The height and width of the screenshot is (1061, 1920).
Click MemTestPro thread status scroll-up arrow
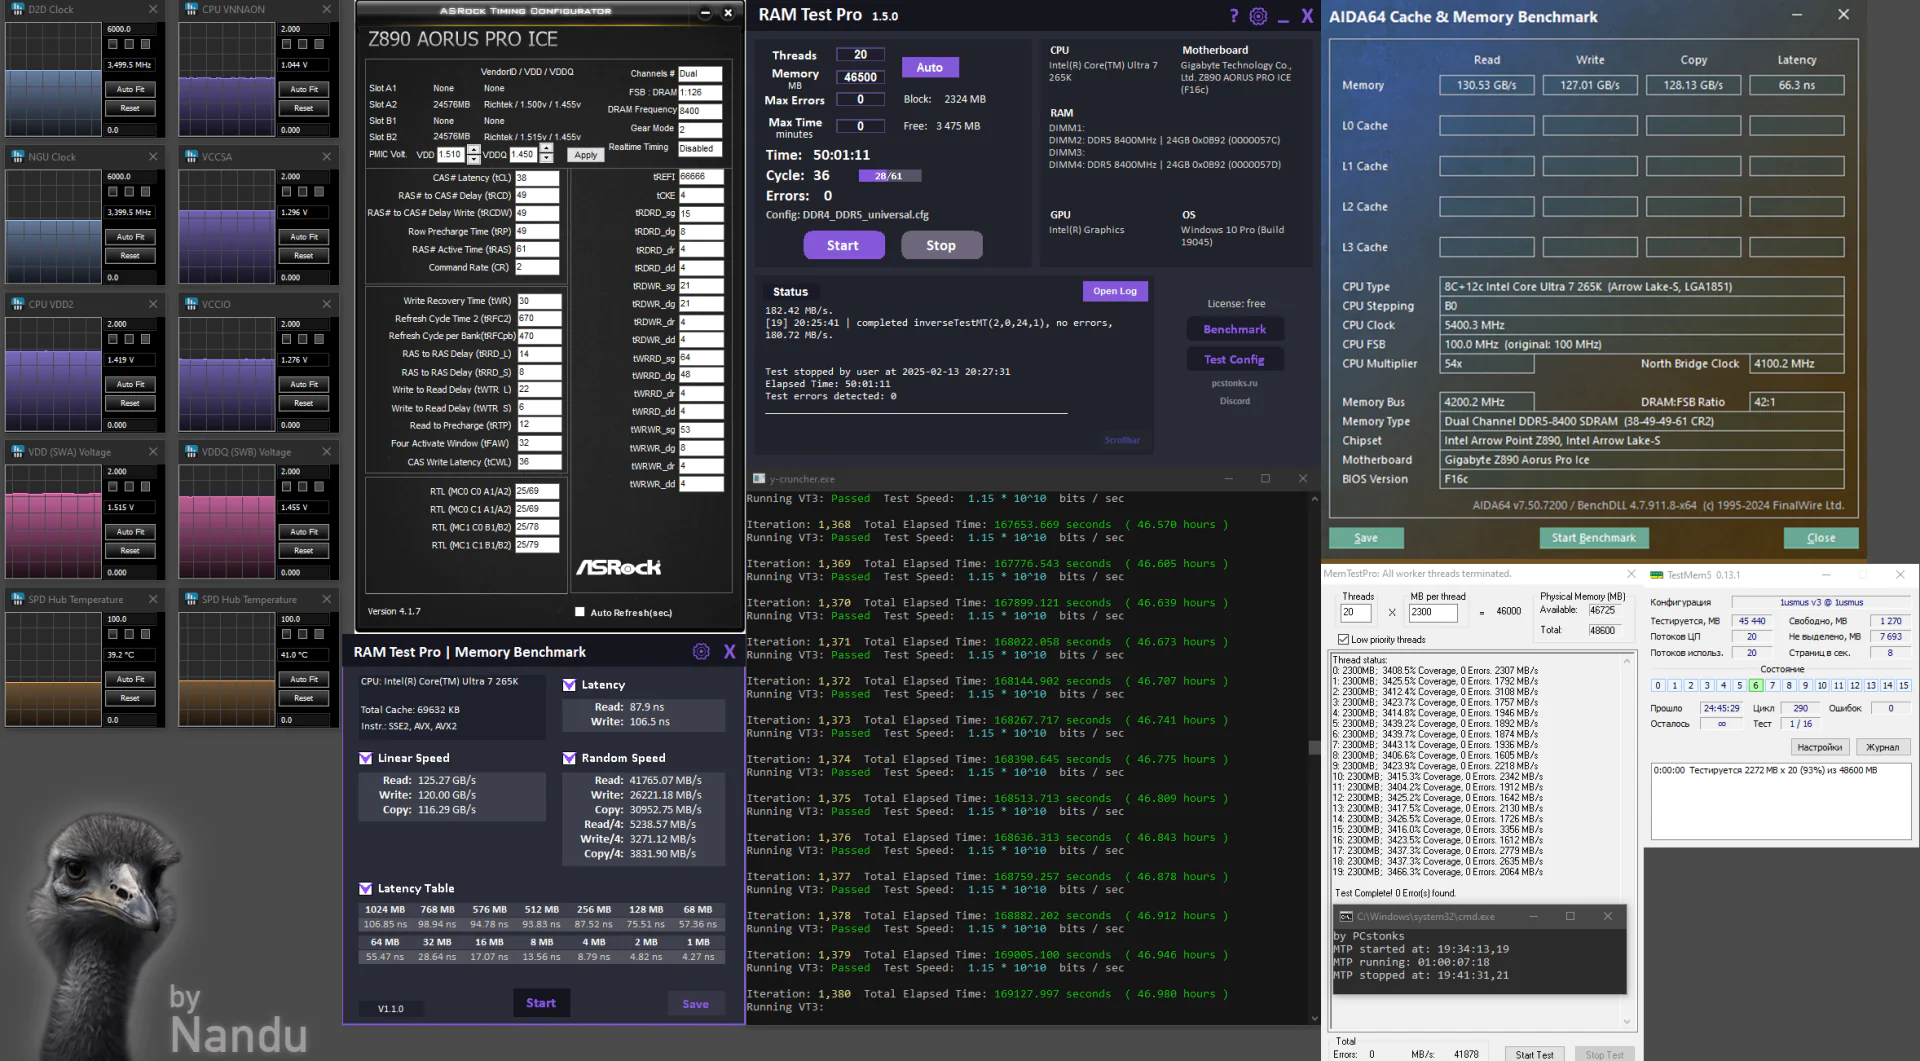click(x=1627, y=661)
